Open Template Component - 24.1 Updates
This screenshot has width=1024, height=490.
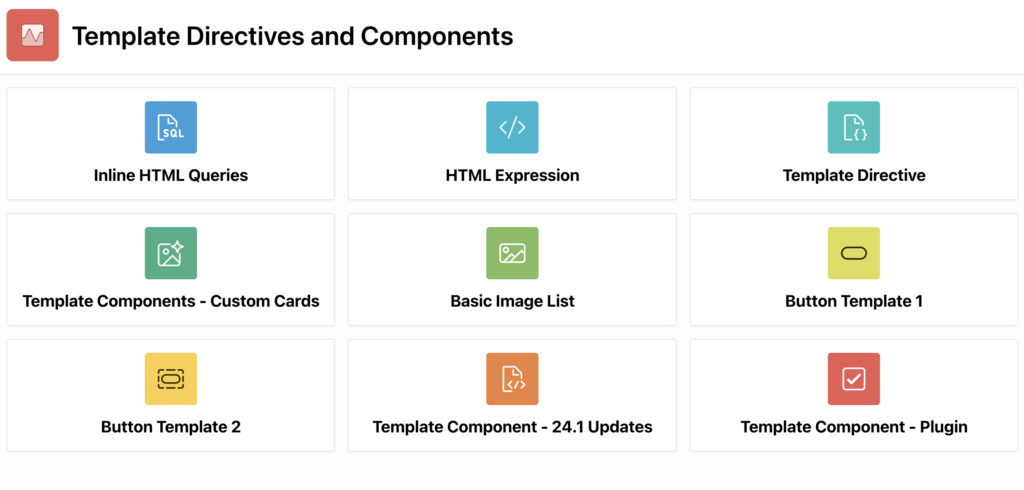512,427
